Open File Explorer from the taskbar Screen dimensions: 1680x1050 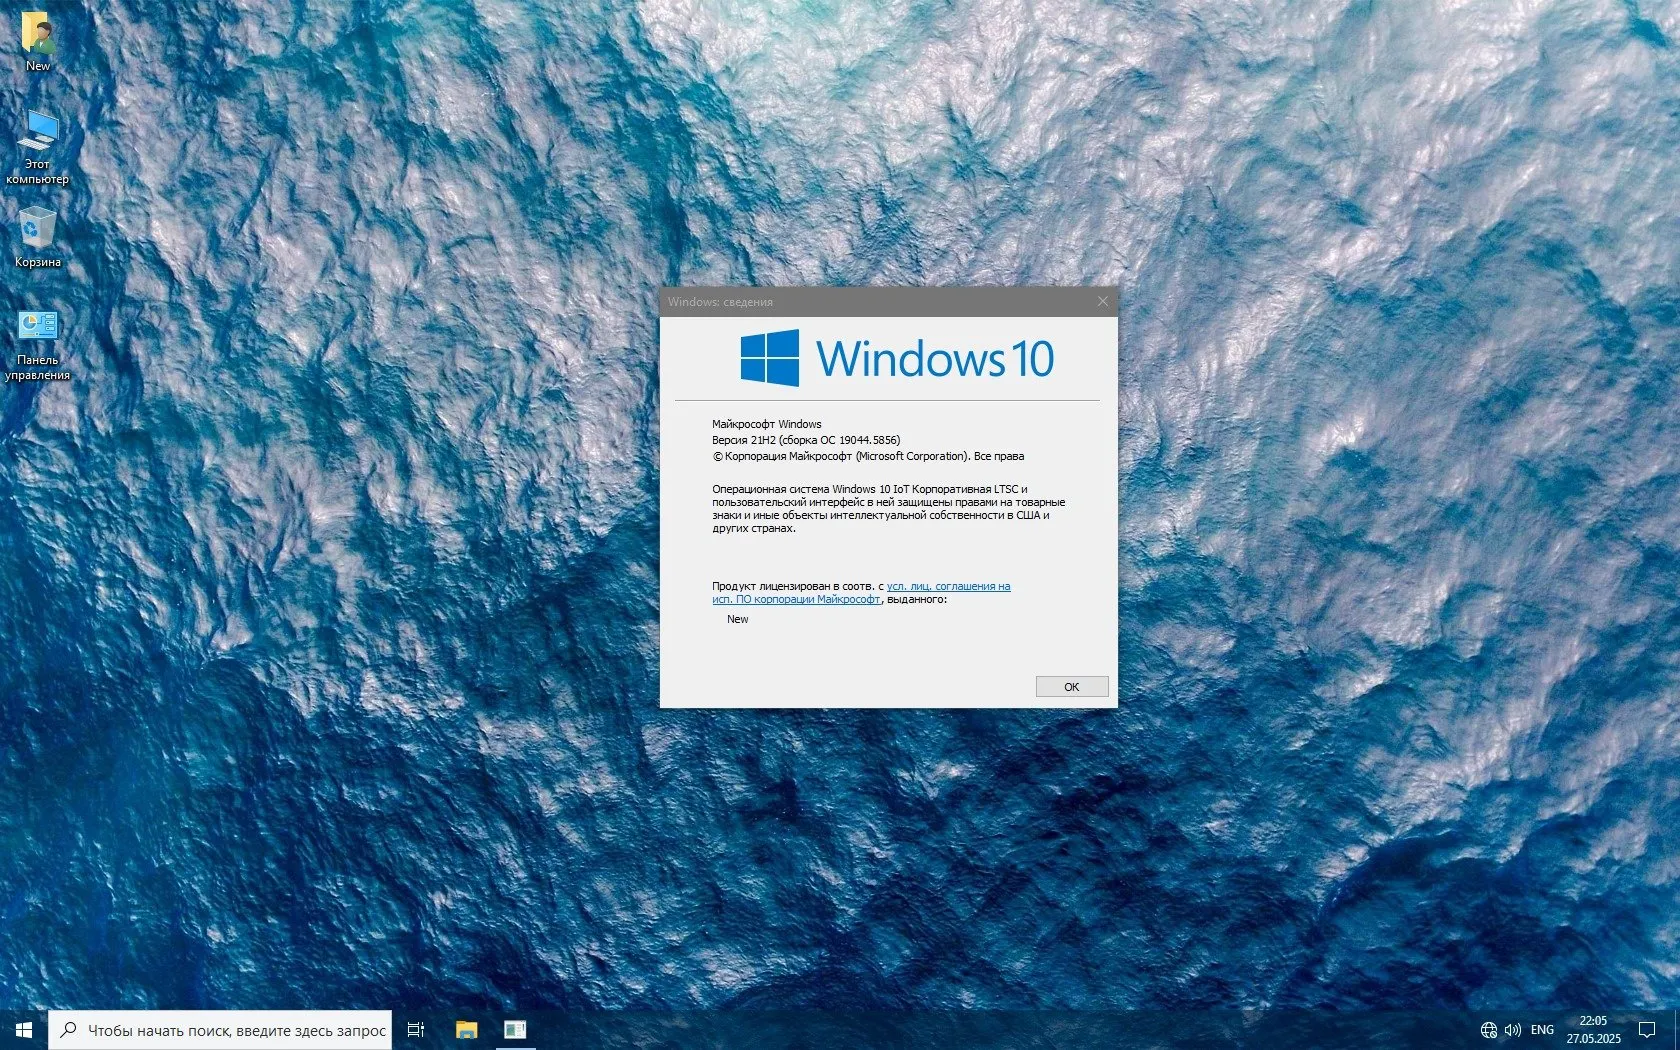click(x=466, y=1030)
